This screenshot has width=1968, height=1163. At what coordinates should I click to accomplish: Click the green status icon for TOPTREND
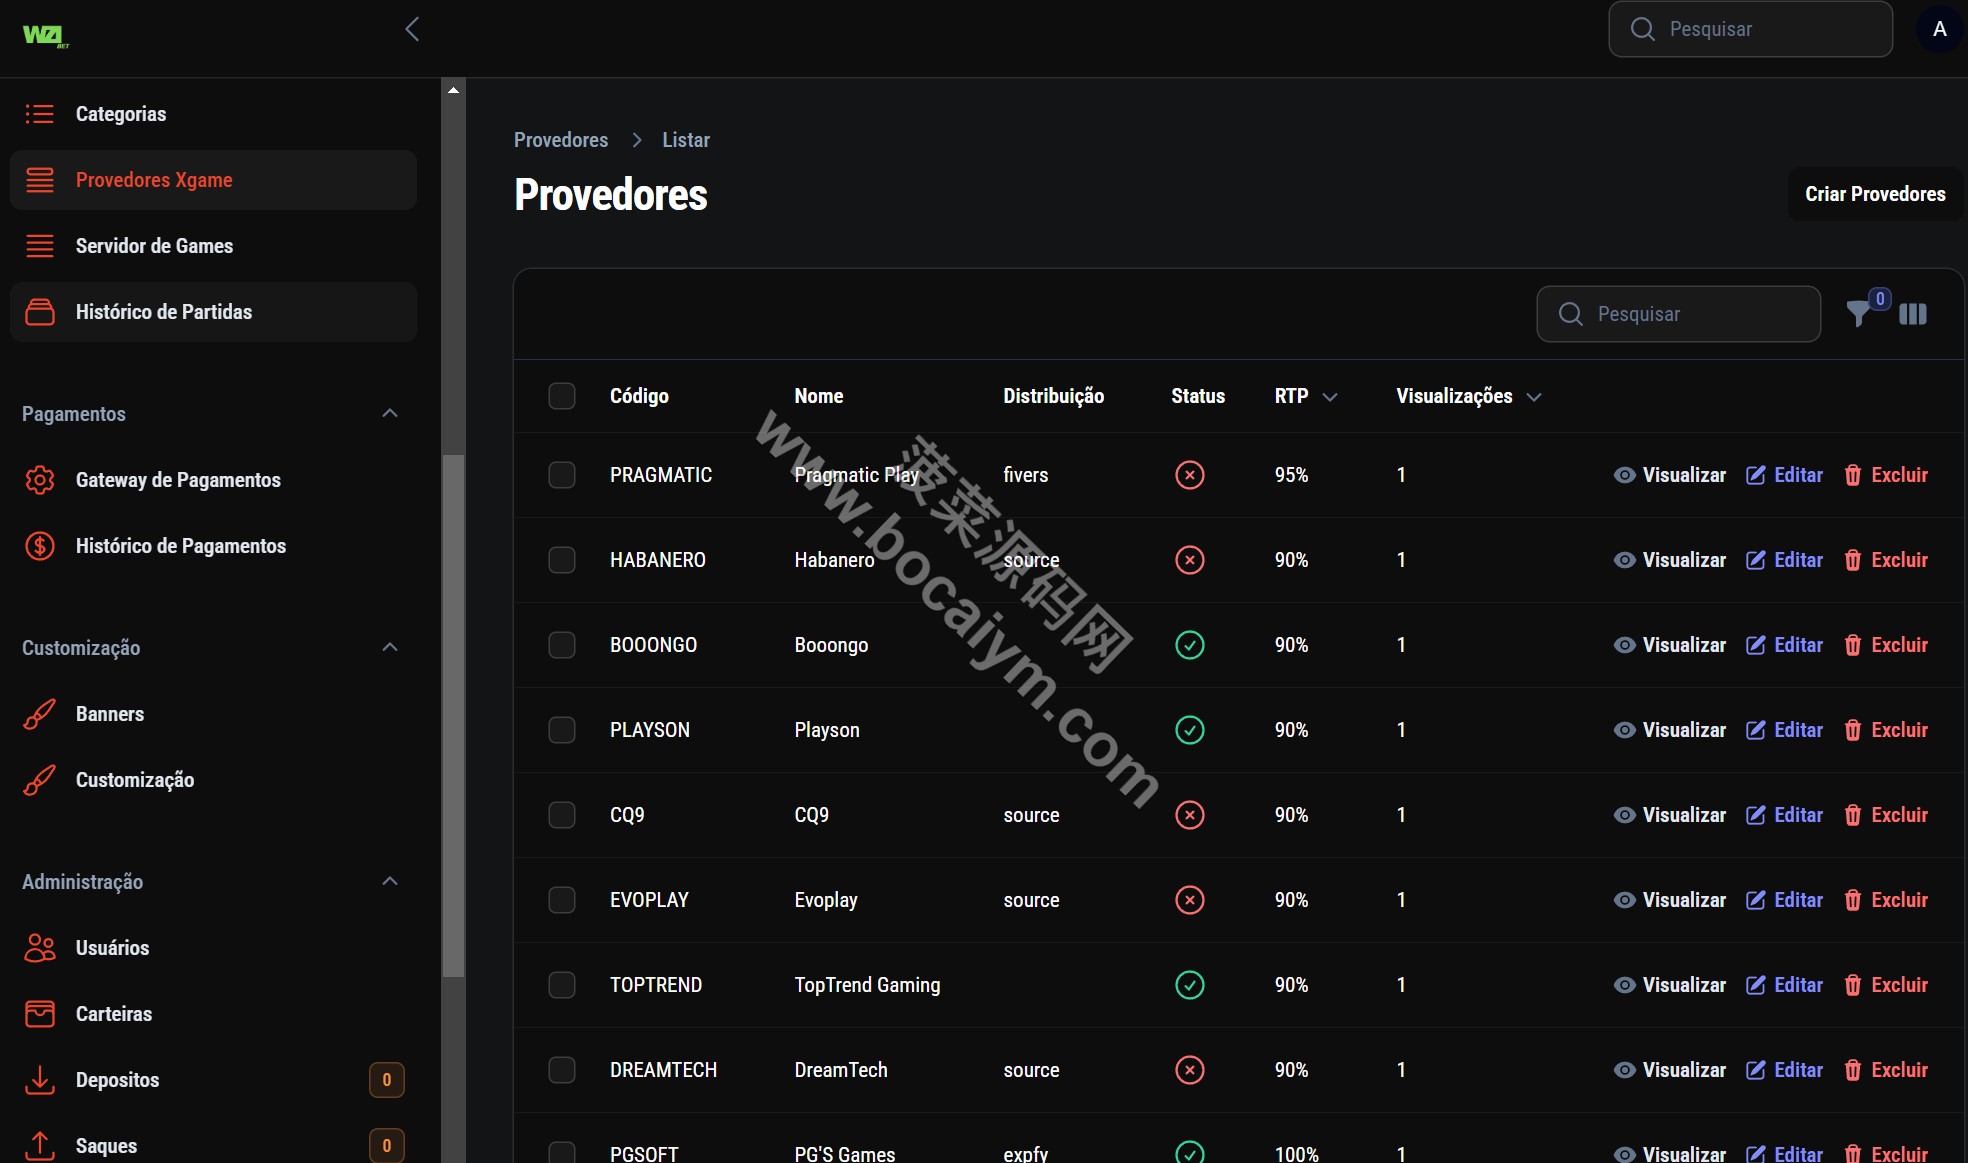pyautogui.click(x=1189, y=985)
